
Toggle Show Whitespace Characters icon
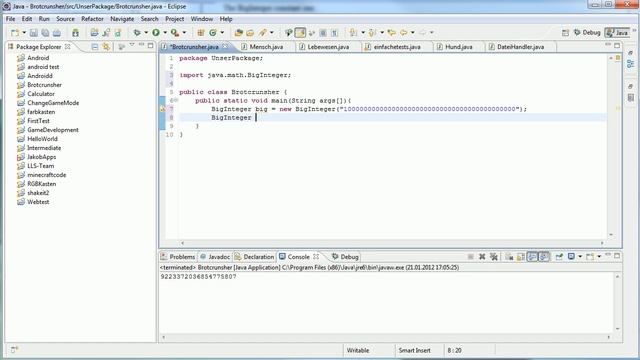[334, 33]
